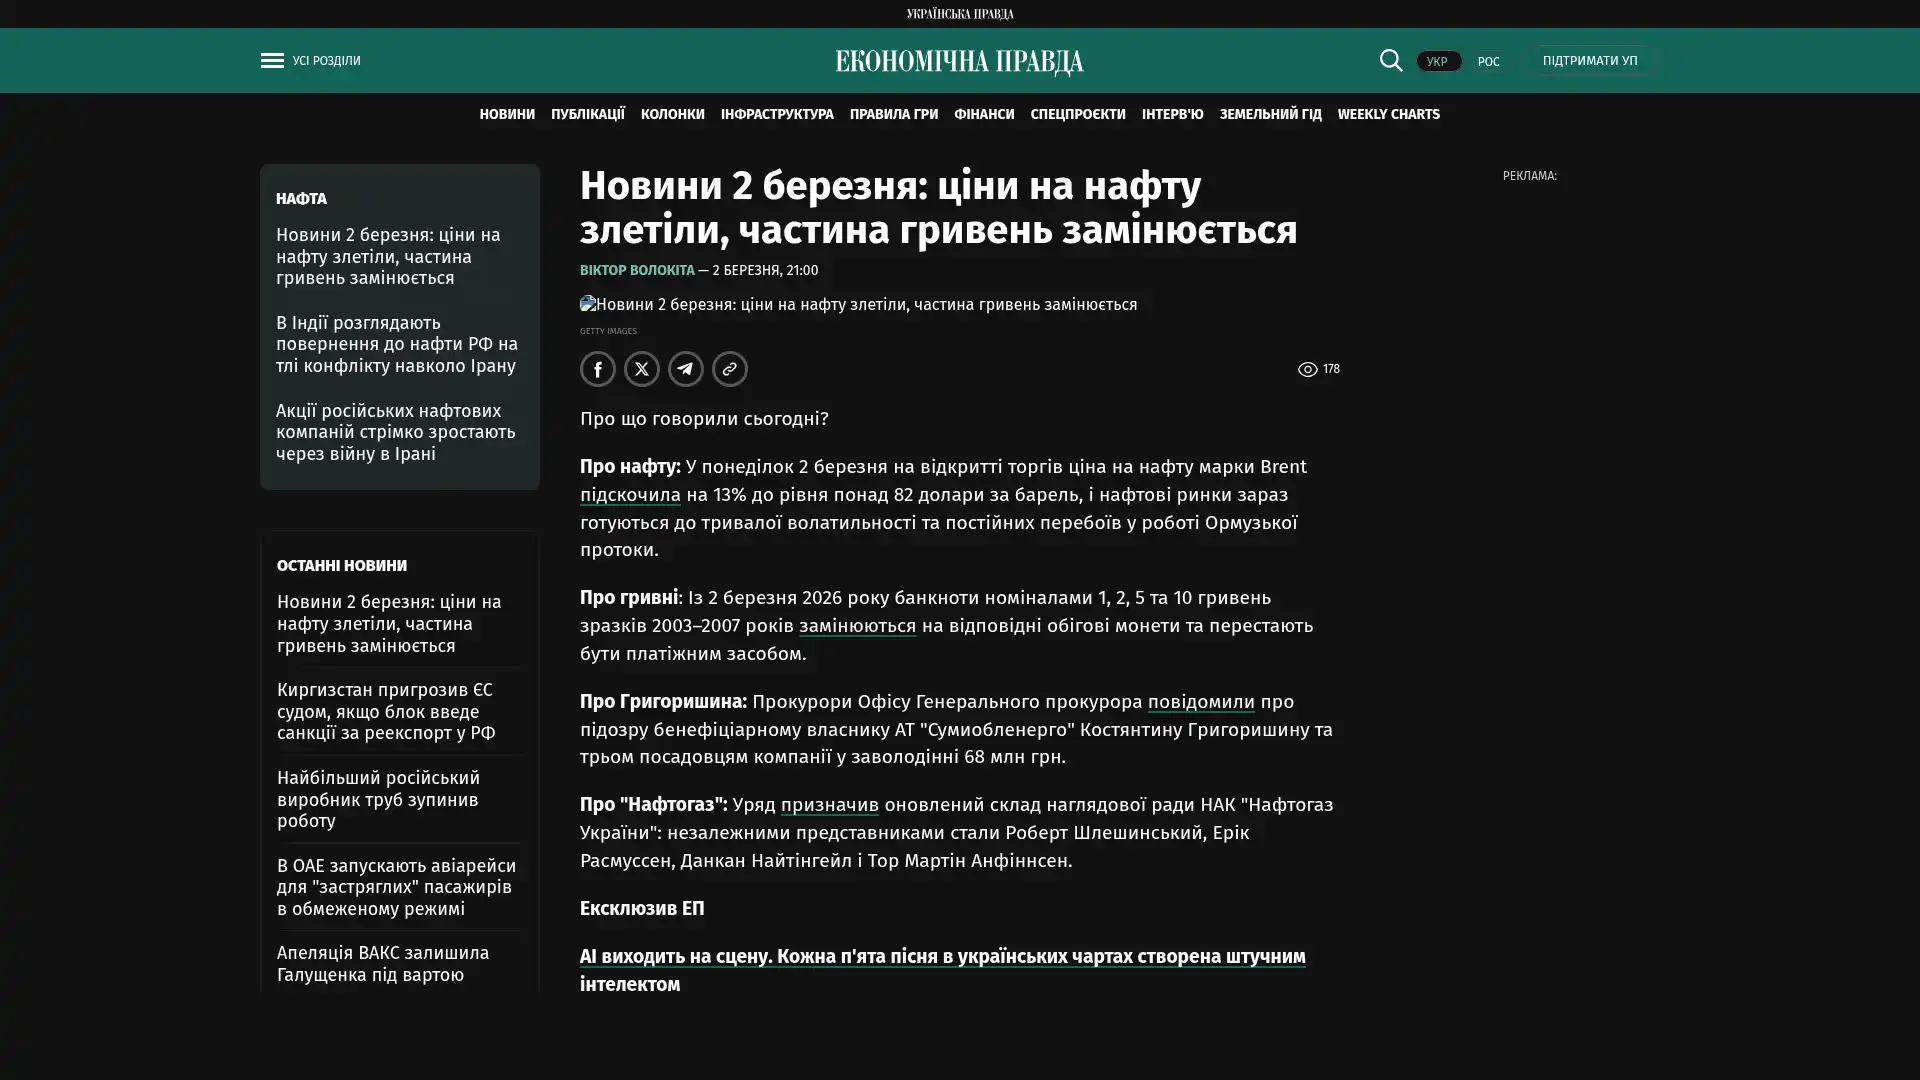The height and width of the screenshot is (1080, 1920).
Task: Click the Економічна правда logo
Action: tap(959, 62)
